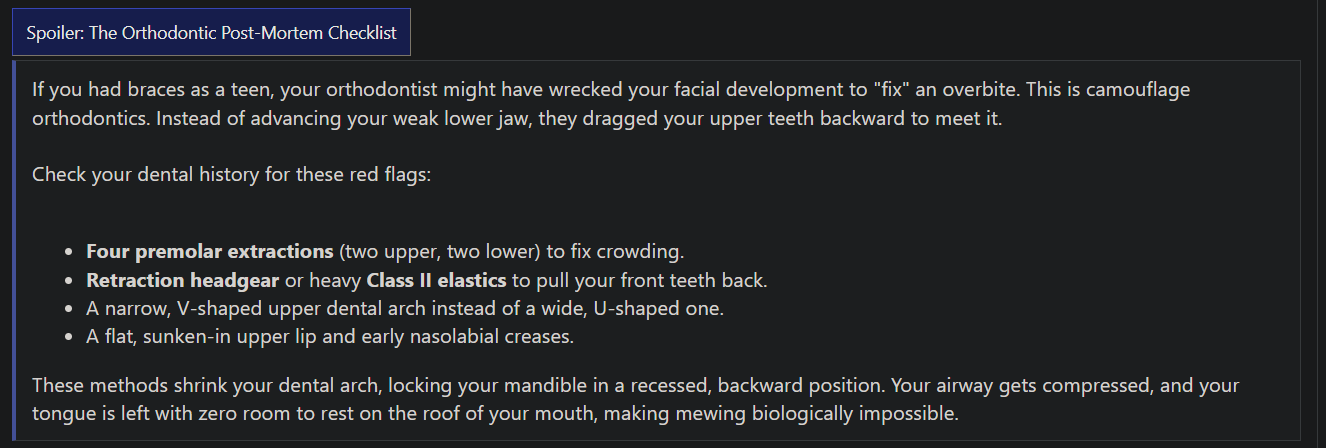Click the purple left border of spoiler content

pyautogui.click(x=15, y=250)
